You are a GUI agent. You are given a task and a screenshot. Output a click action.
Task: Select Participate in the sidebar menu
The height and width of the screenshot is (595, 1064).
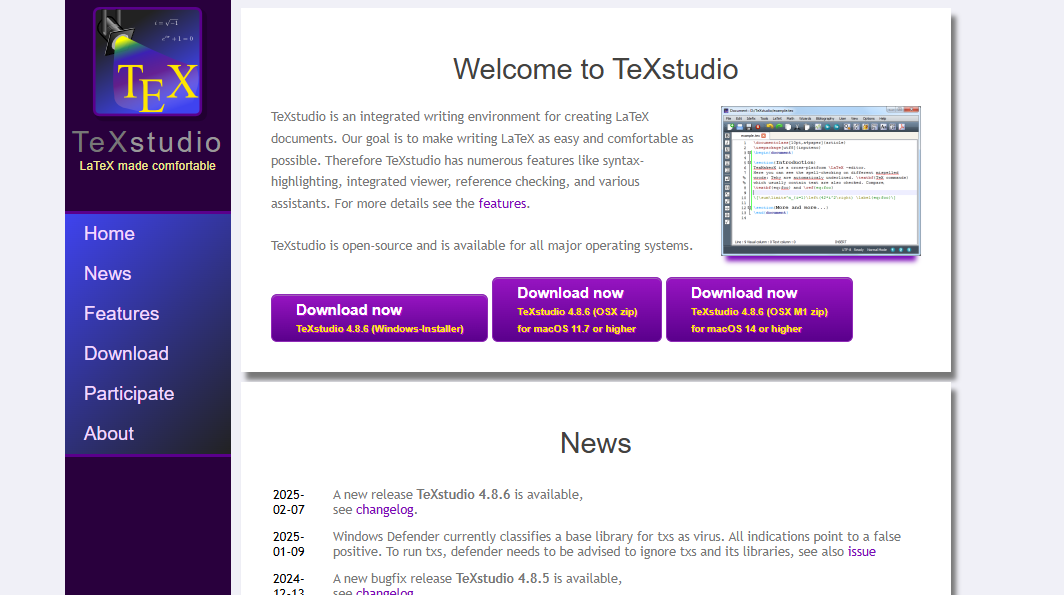[x=129, y=394]
